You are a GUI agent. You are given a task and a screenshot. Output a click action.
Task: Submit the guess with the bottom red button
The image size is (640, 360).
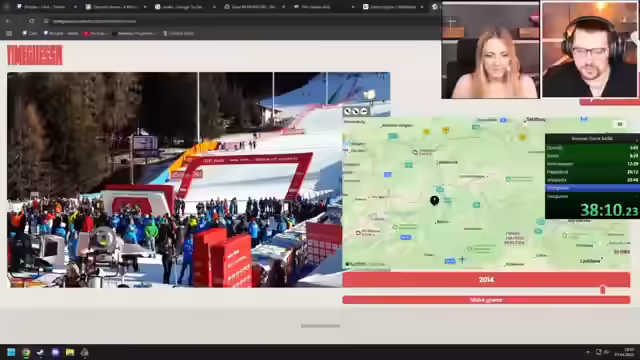coord(486,300)
